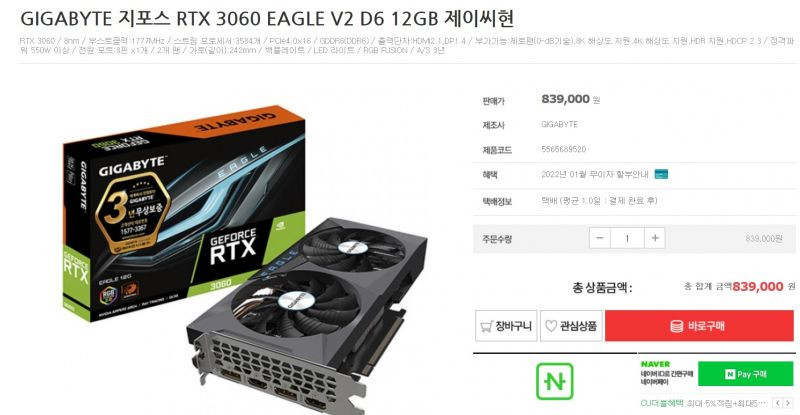The height and width of the screenshot is (415, 800).
Task: Click the shopping cart icon in 장바구니
Action: click(486, 326)
